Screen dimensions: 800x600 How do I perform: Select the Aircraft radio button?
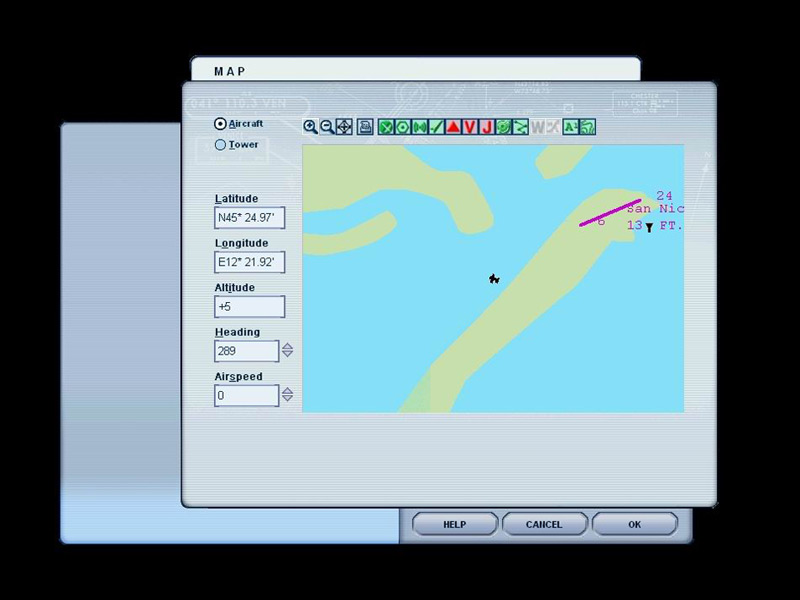[220, 123]
